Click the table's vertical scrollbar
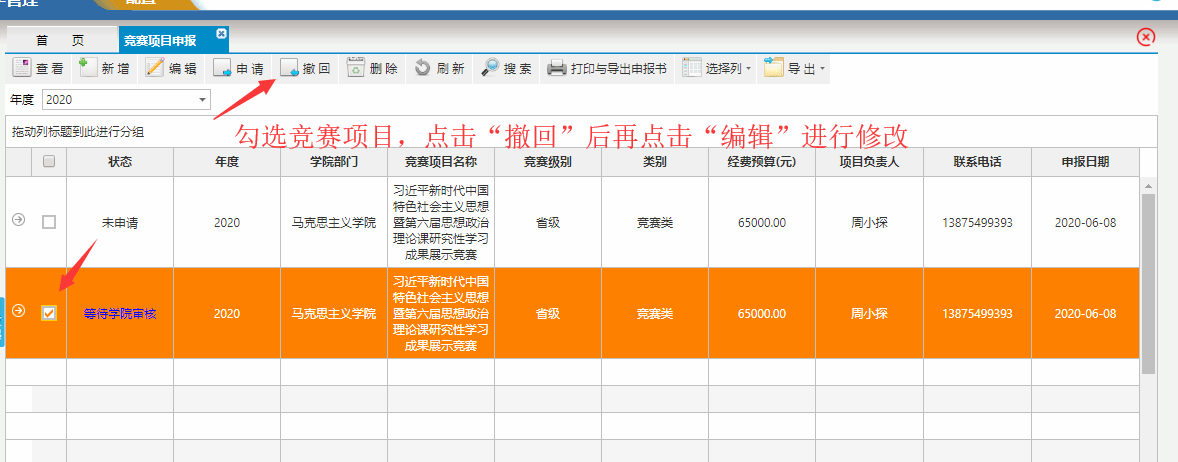Image resolution: width=1178 pixels, height=462 pixels. tap(1148, 280)
